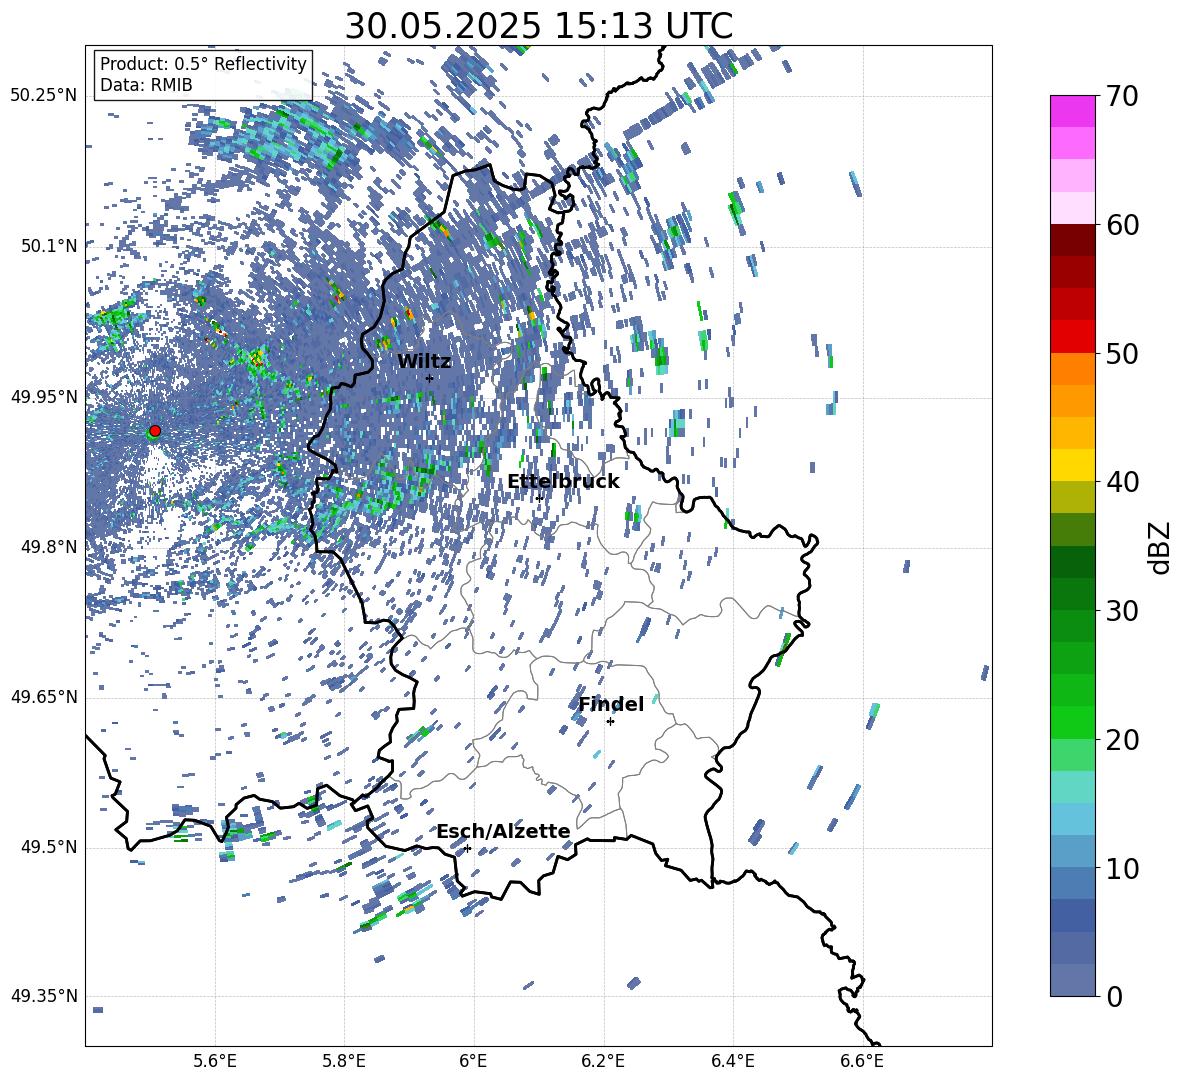
Task: Click 'Product: 0.5° Reflectivity' text
Action: 203,64
